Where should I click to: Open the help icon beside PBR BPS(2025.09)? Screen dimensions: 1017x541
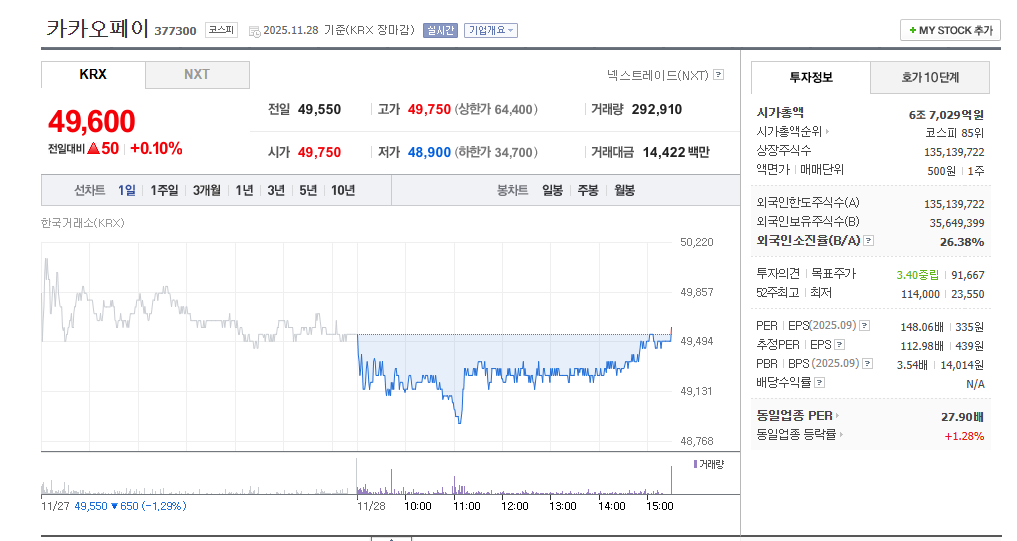pos(867,364)
